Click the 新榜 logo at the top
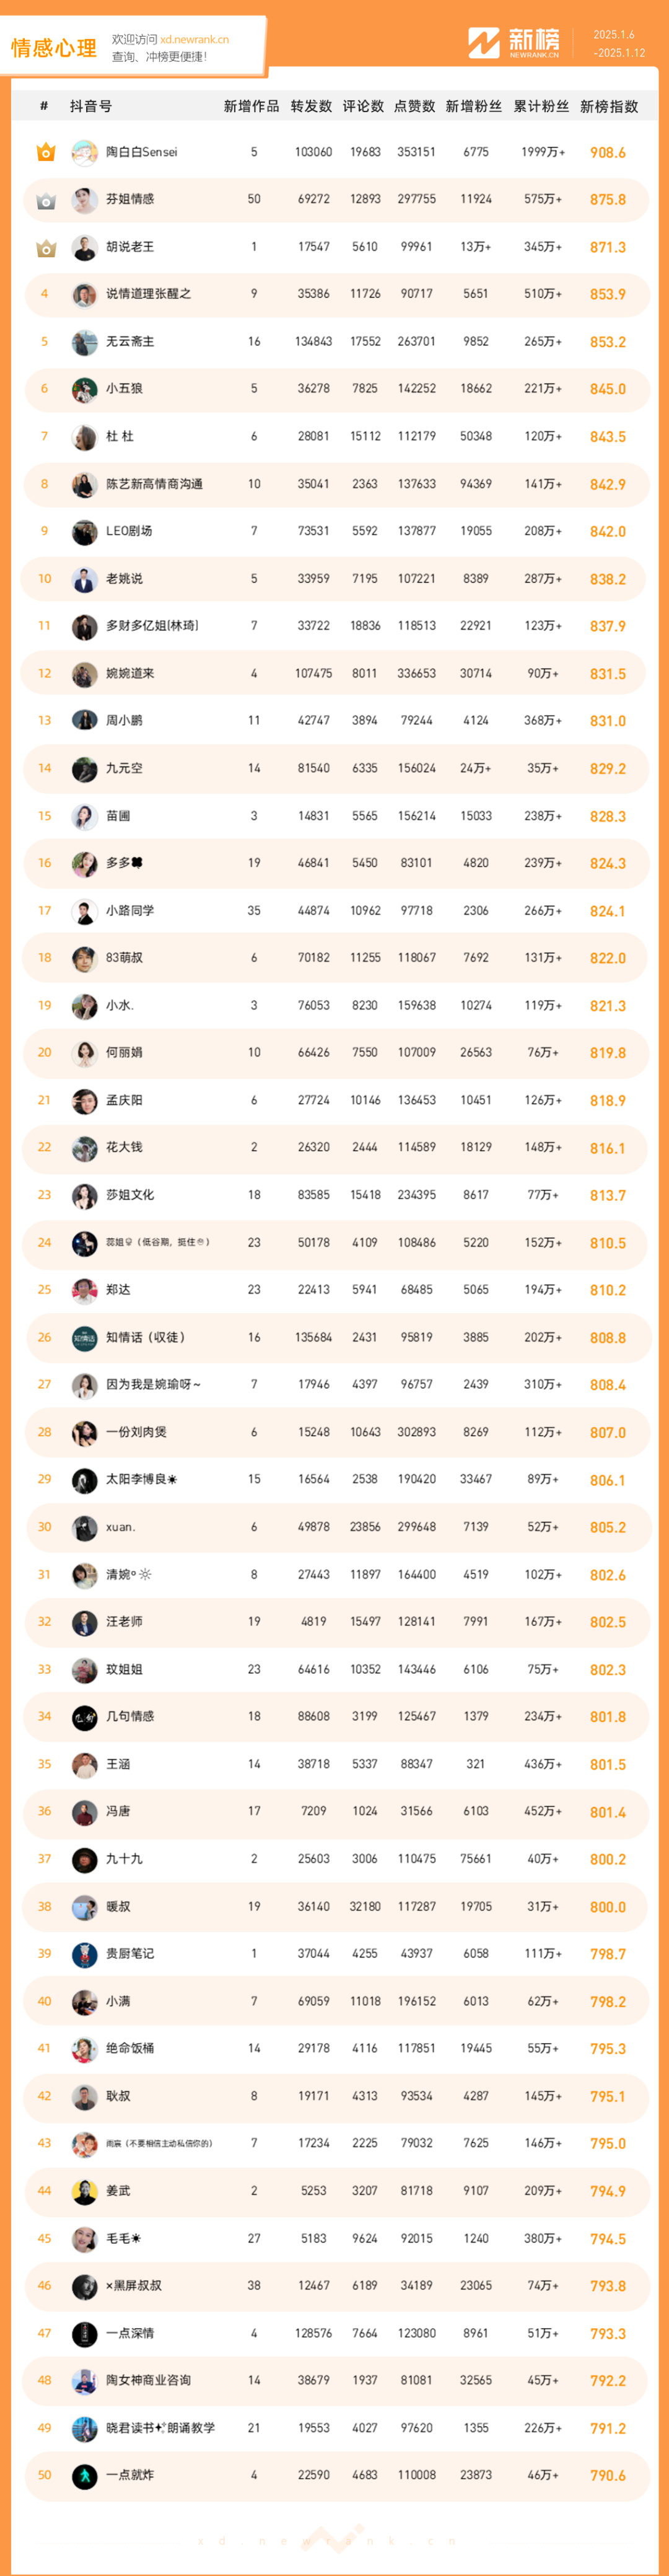Viewport: 669px width, 2576px height. [514, 43]
